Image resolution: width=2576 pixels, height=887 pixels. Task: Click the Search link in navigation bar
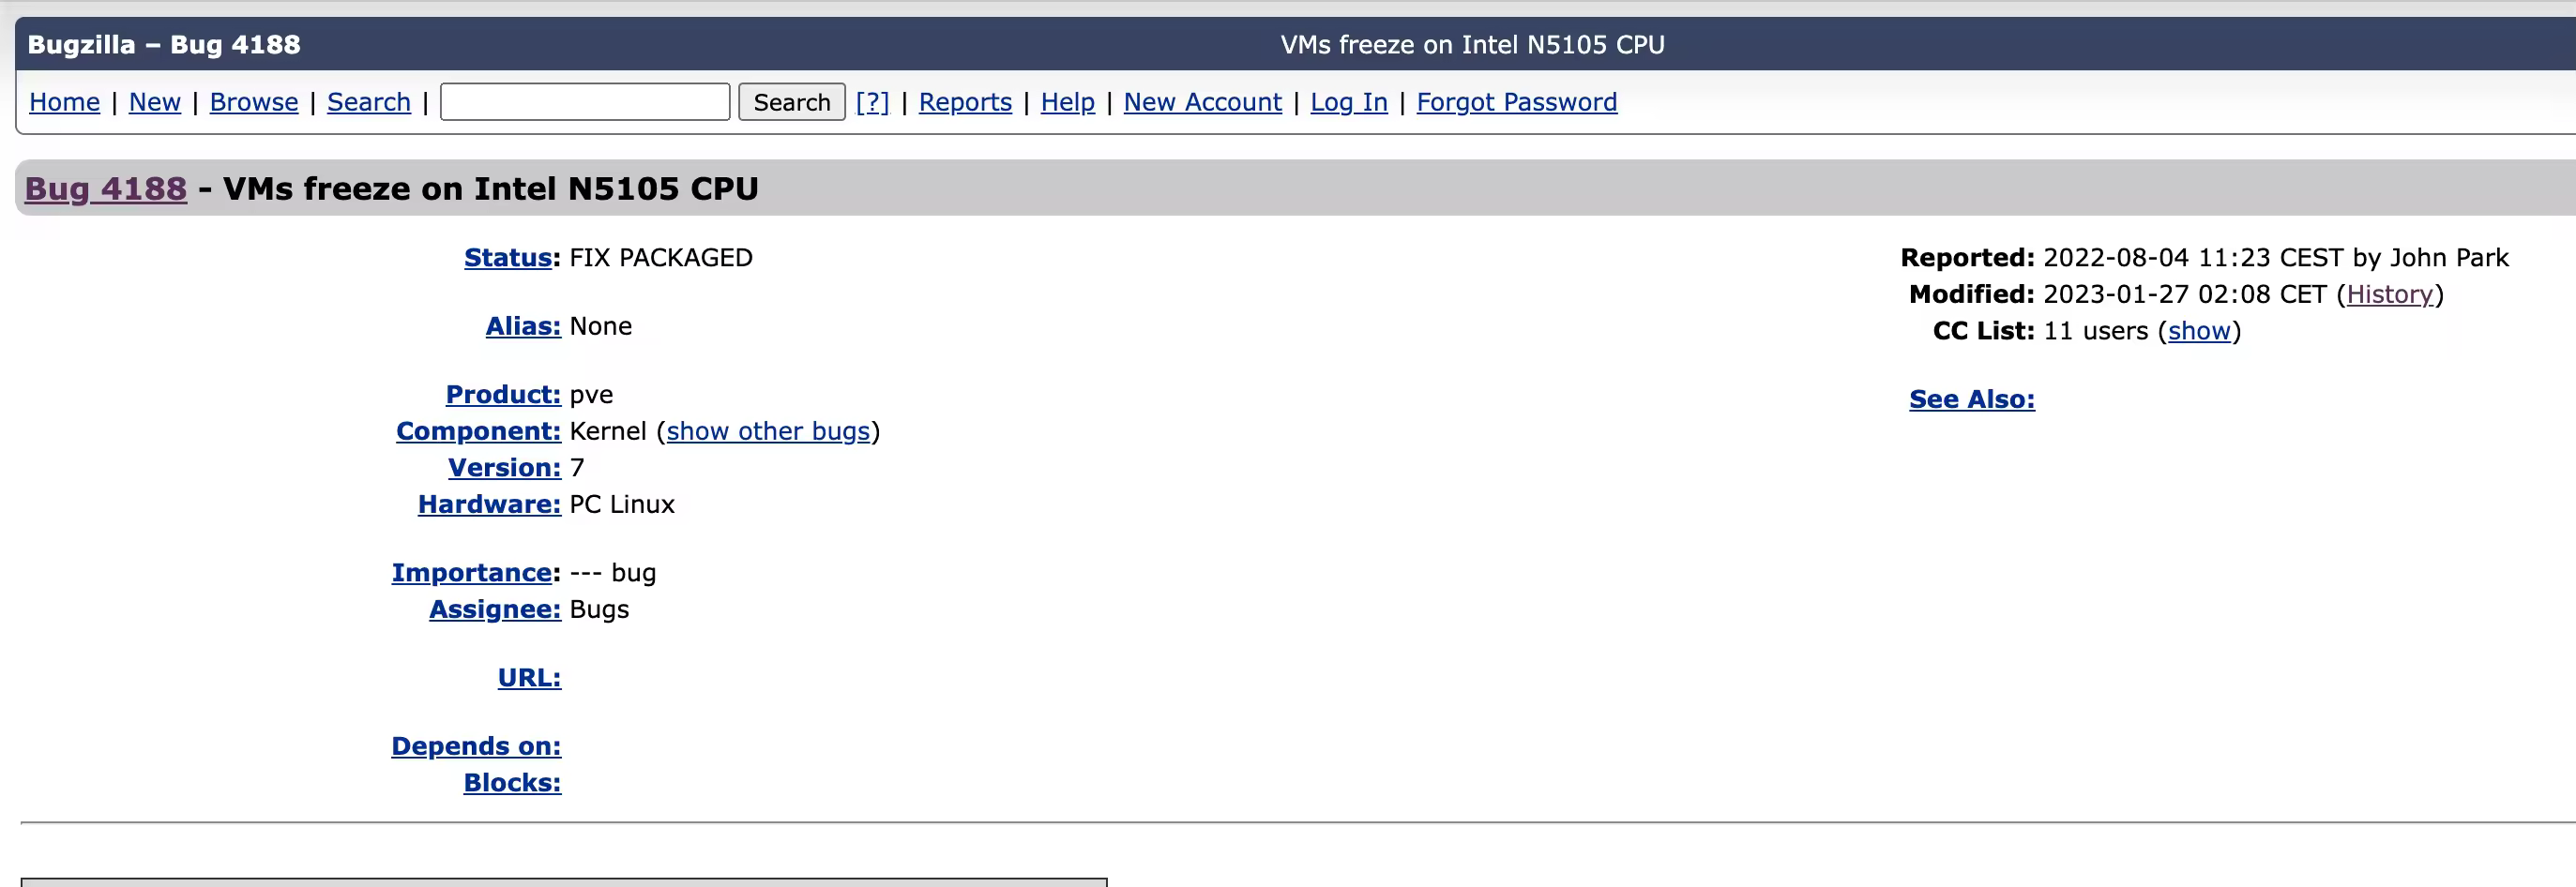coord(368,102)
